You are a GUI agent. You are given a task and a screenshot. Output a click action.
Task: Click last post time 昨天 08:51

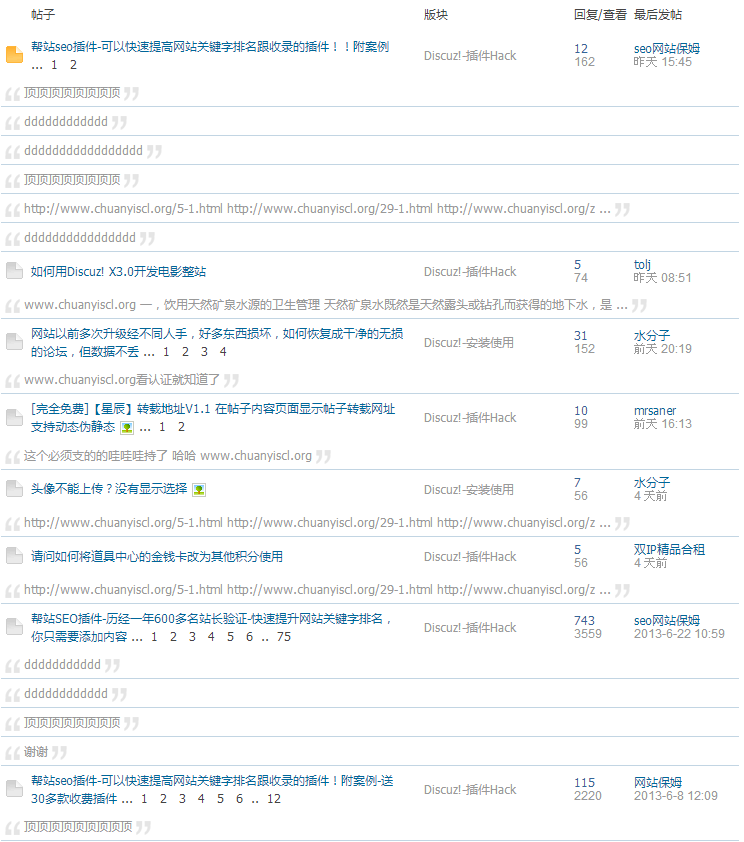pyautogui.click(x=662, y=278)
